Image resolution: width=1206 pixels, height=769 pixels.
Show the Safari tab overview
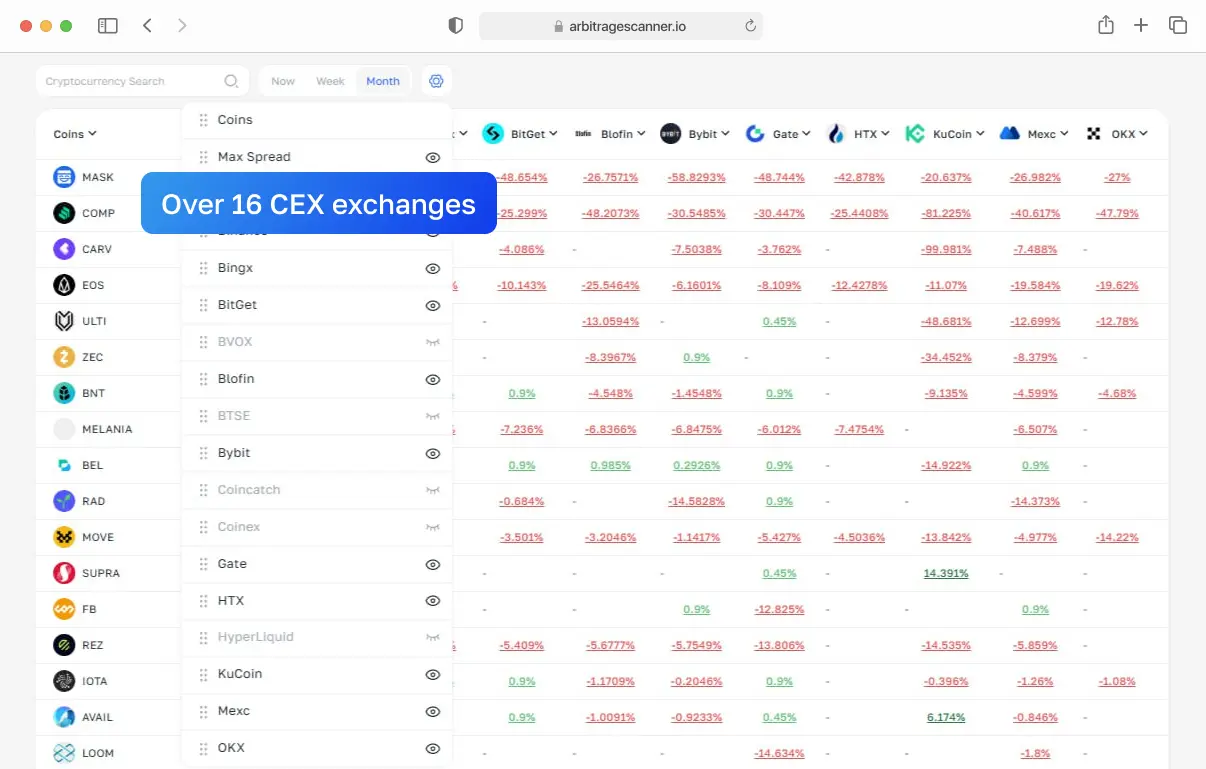tap(1178, 26)
